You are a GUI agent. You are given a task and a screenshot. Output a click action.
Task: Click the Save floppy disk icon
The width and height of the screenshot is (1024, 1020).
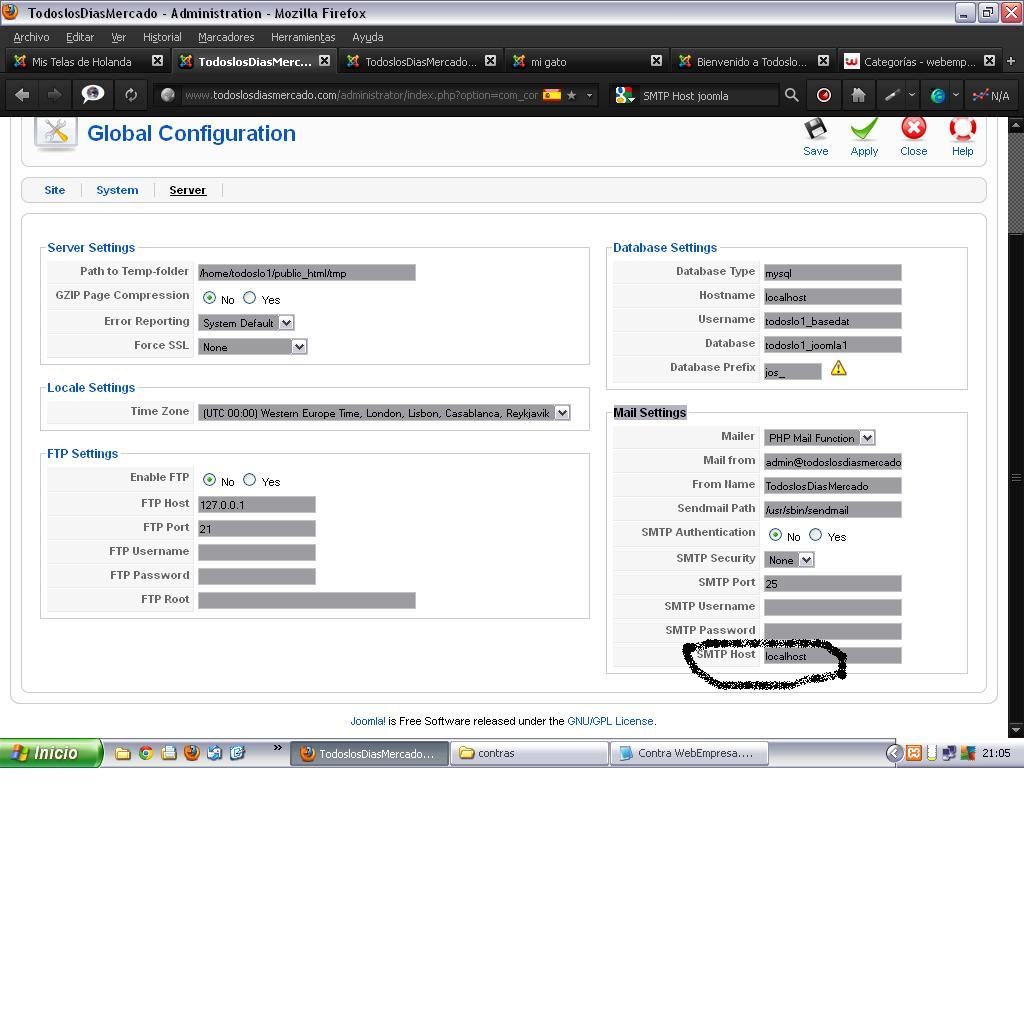pos(815,129)
